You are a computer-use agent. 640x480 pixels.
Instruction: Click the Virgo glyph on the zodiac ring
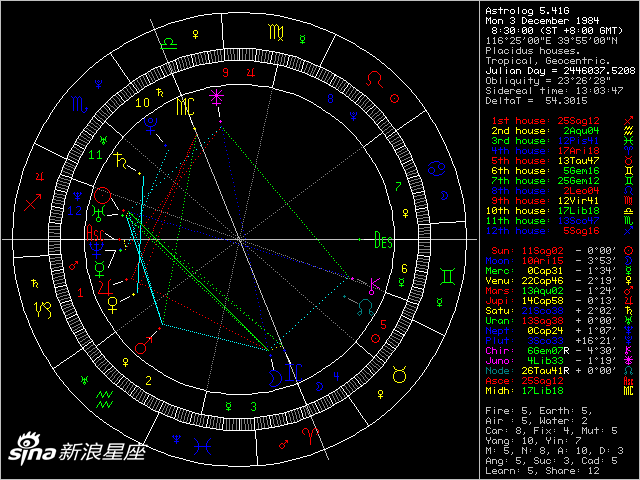point(274,33)
